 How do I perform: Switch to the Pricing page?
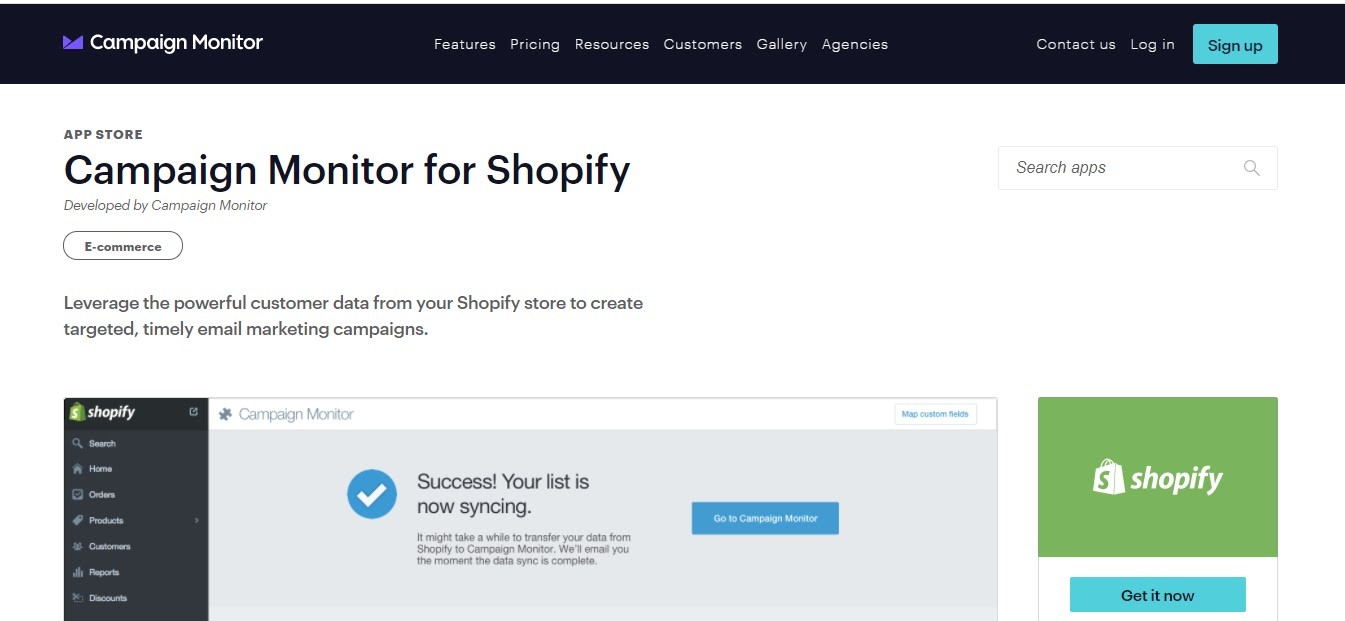[x=535, y=44]
